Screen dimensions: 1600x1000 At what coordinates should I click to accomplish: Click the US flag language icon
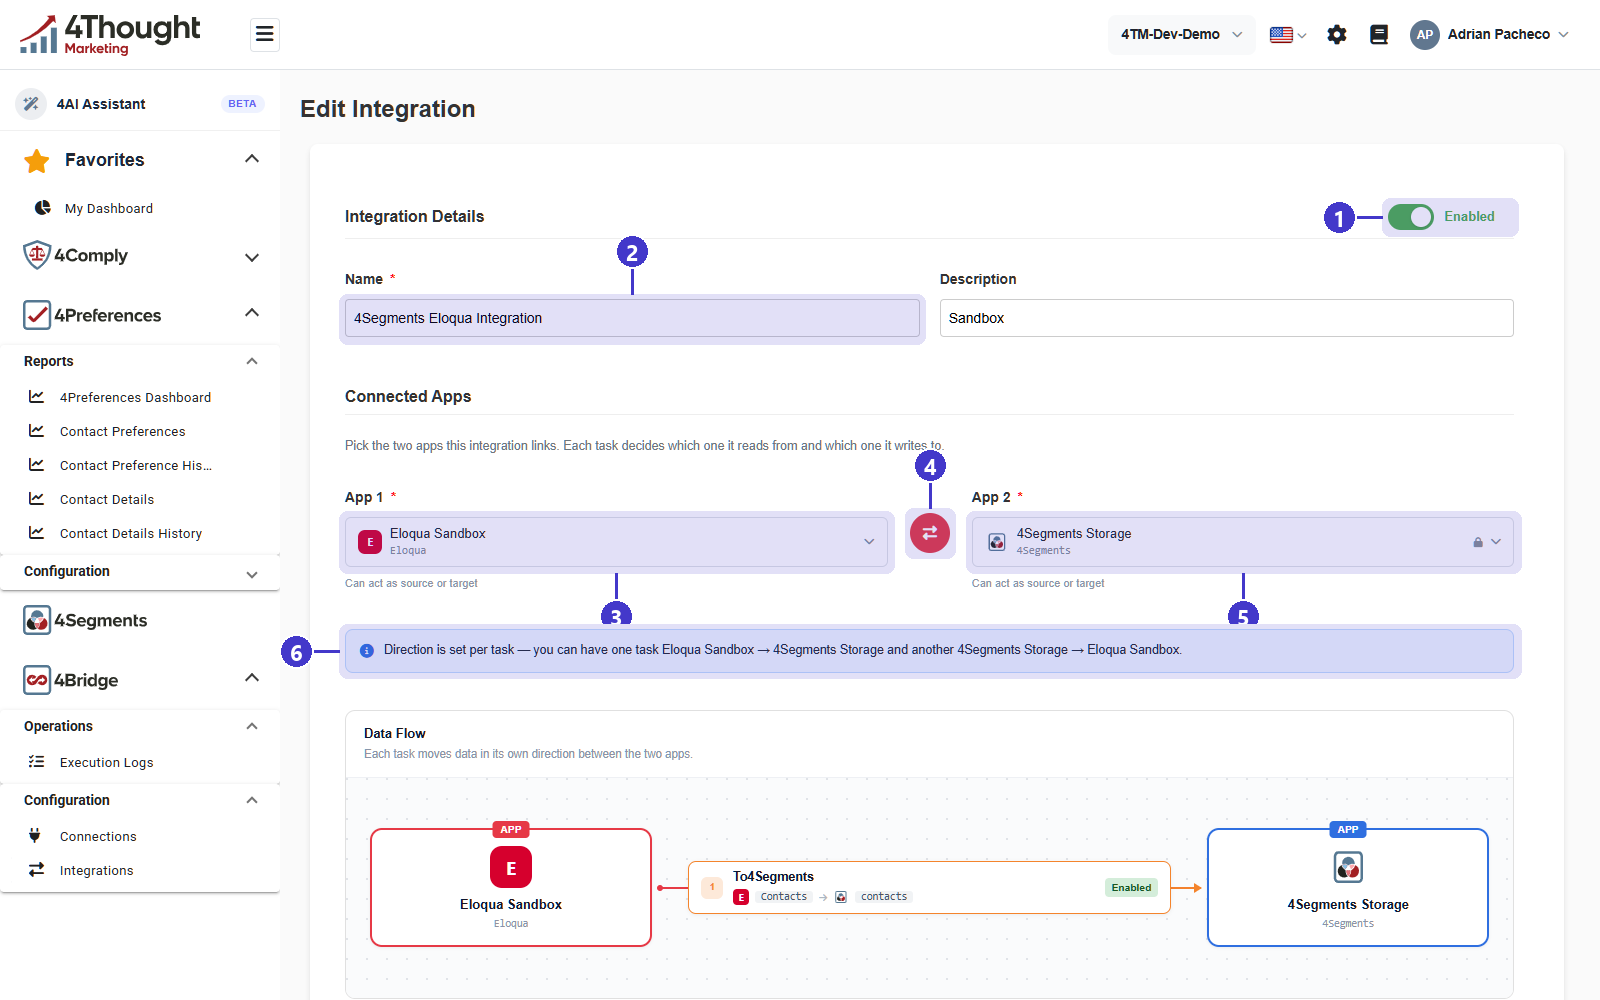[1281, 35]
